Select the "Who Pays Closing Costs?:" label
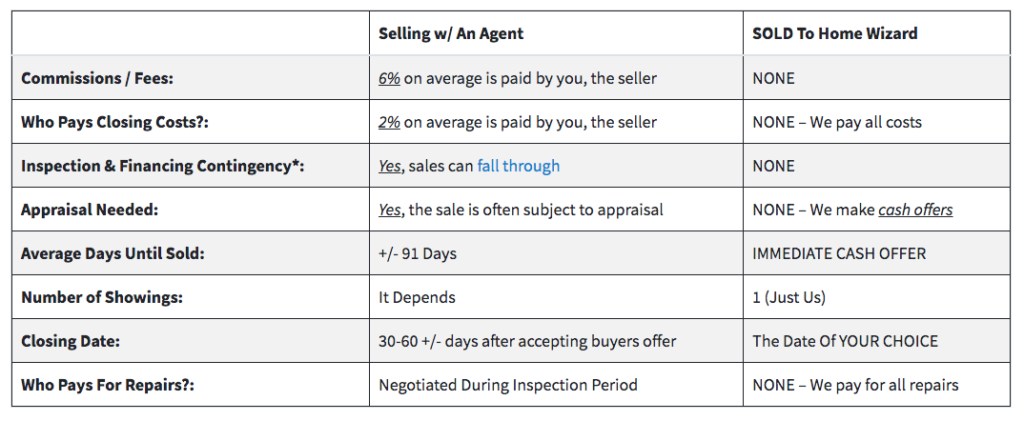 click(115, 122)
